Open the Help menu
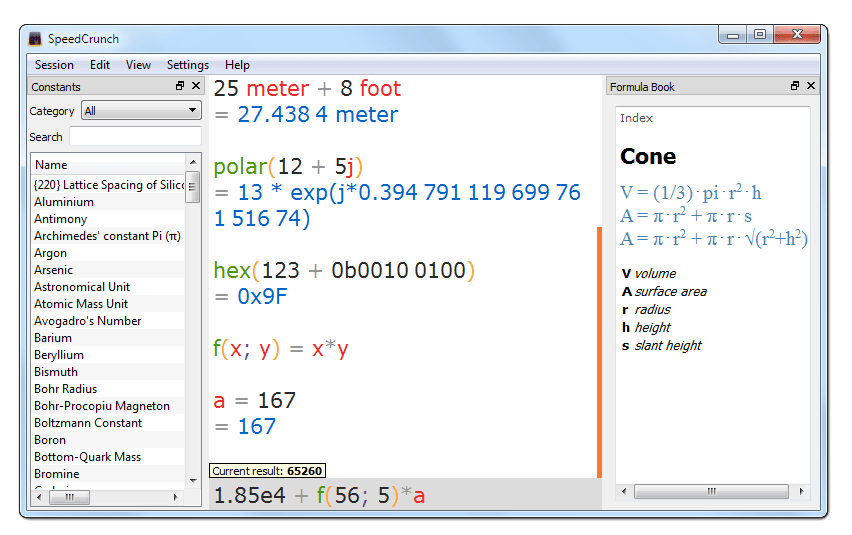Image resolution: width=852 pixels, height=535 pixels. click(x=237, y=65)
